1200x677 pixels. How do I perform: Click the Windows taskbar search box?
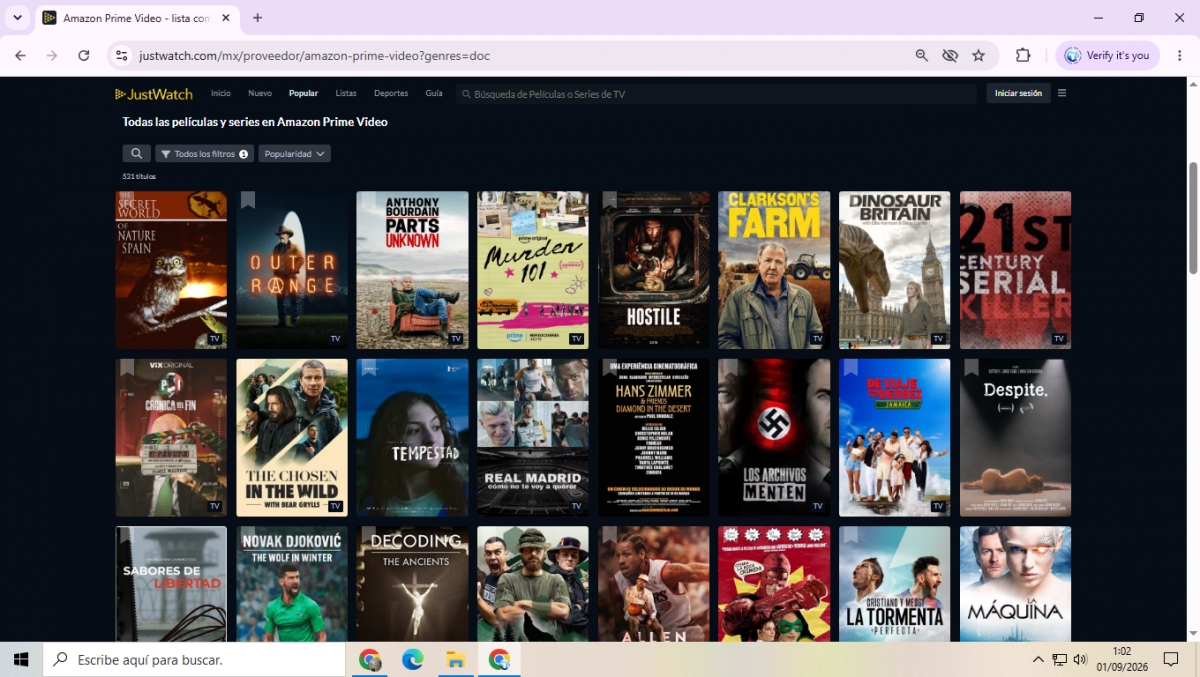tap(194, 659)
